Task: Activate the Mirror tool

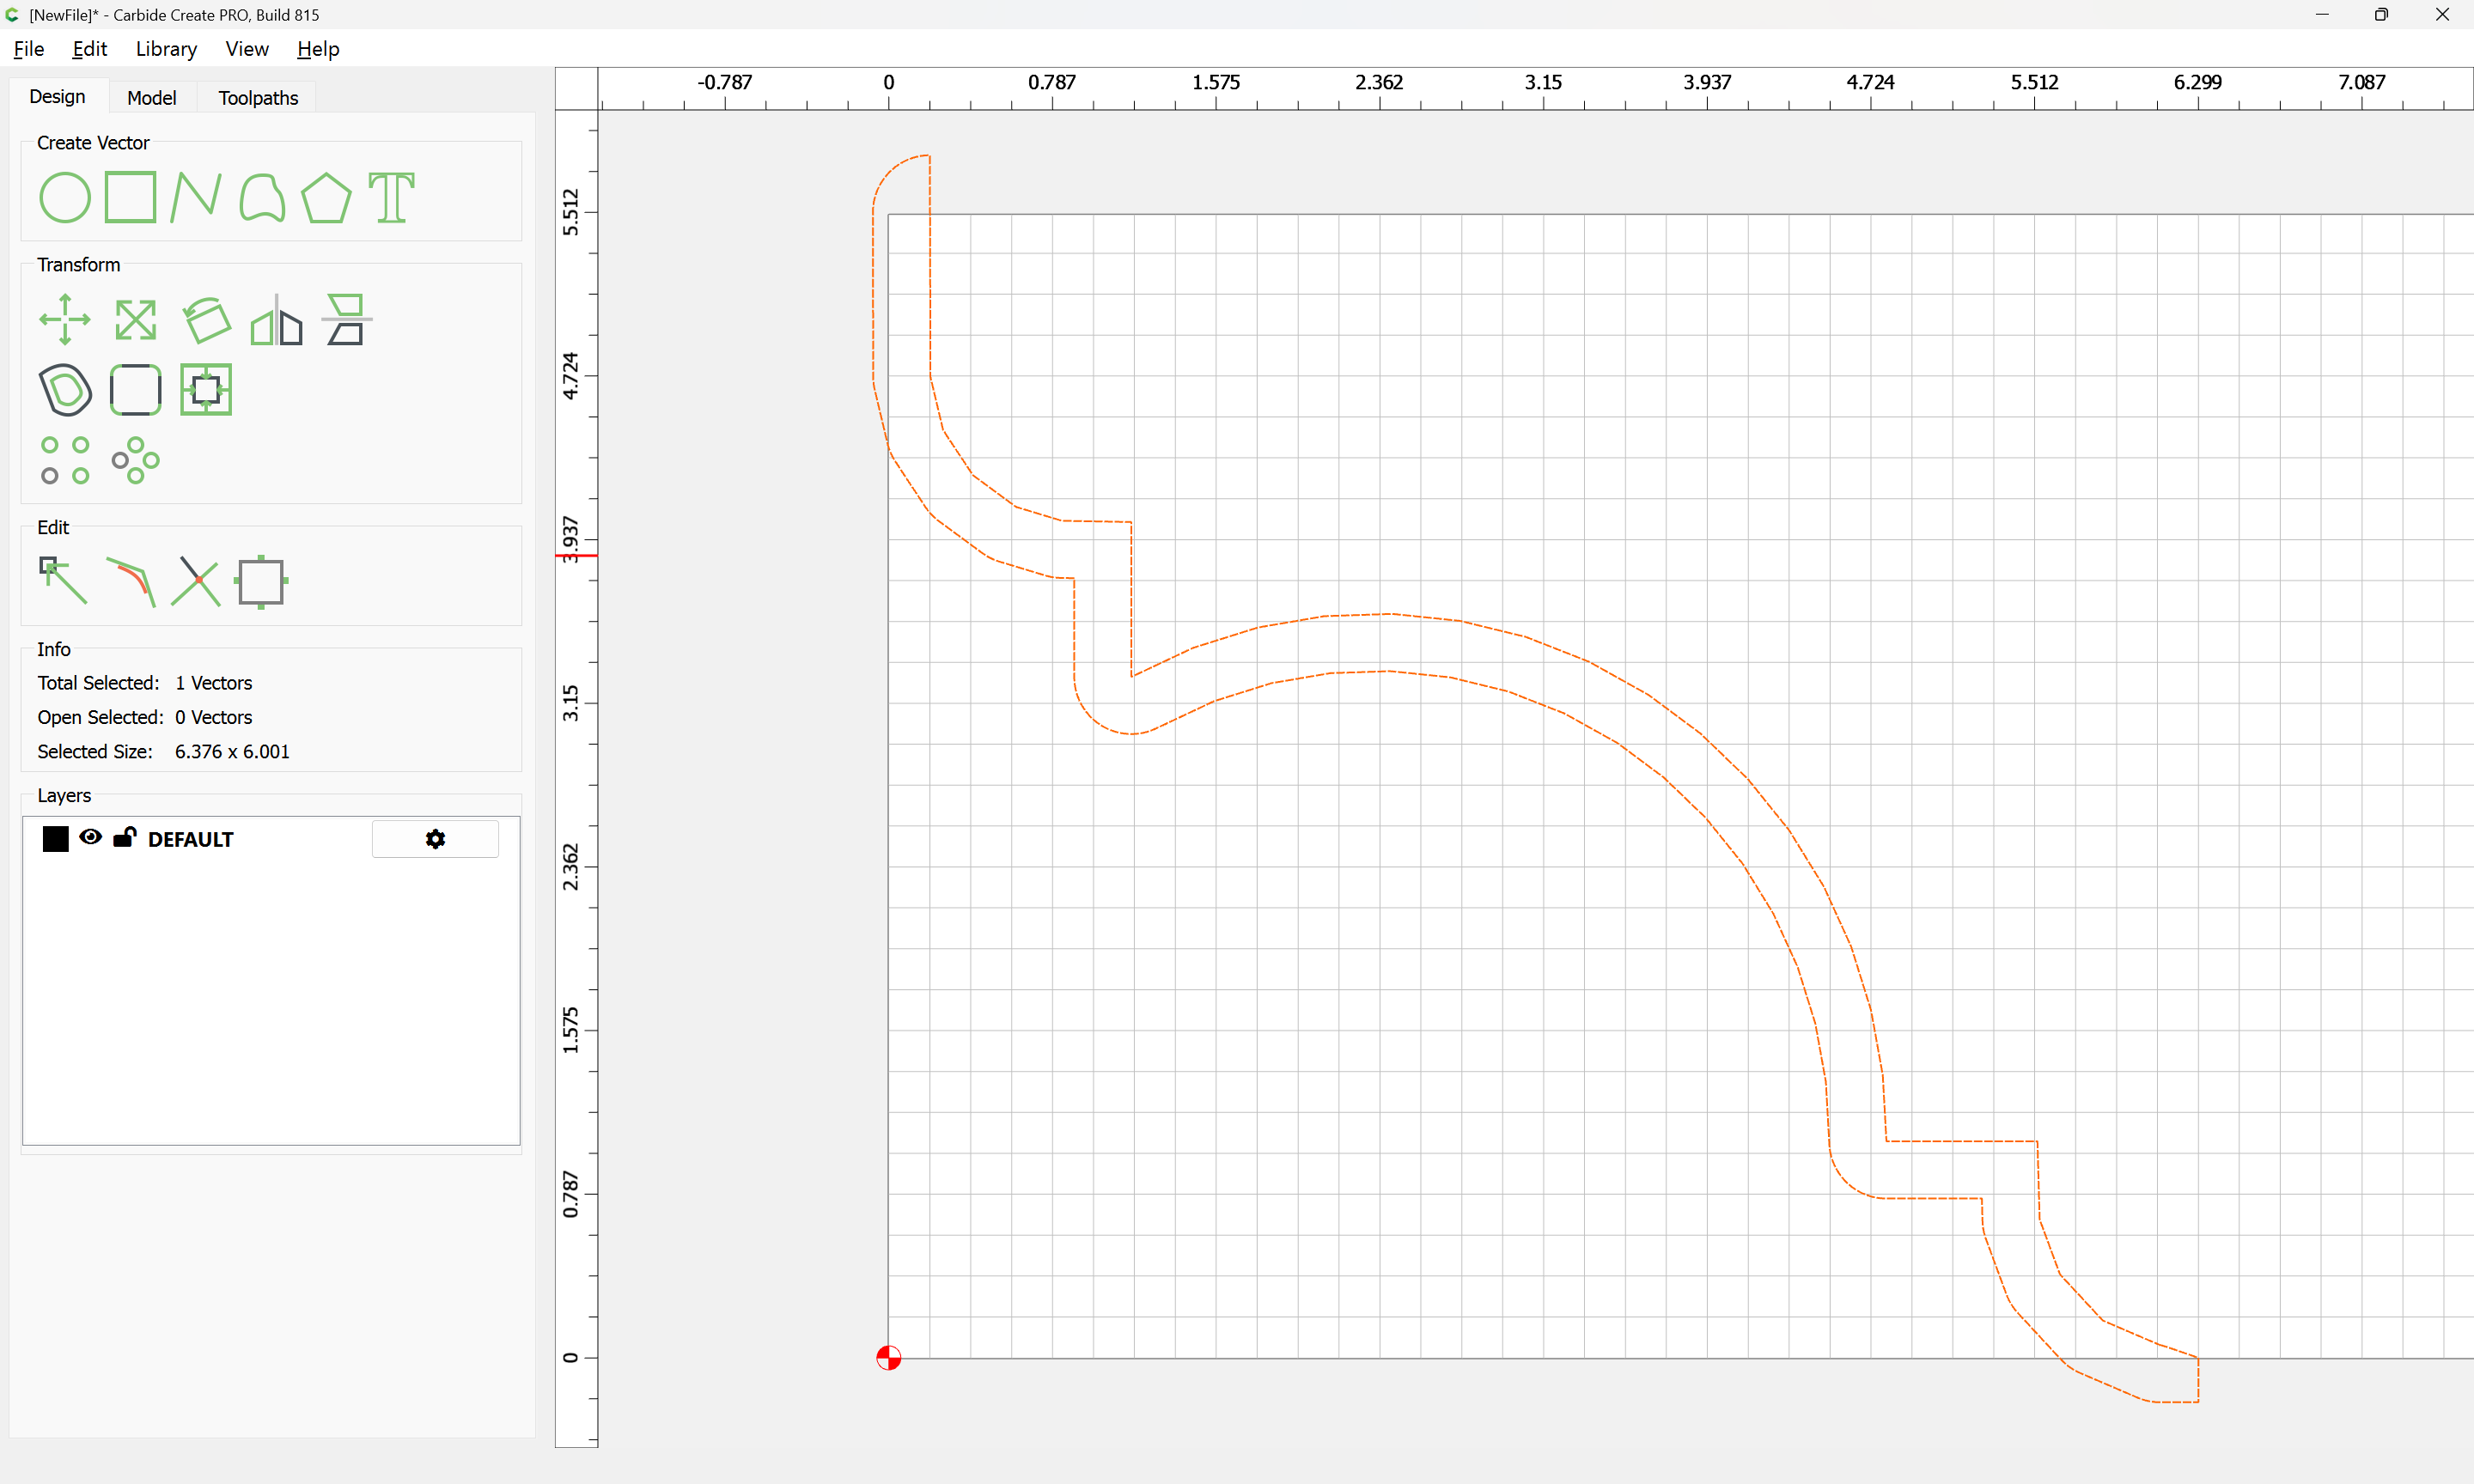Action: (x=276, y=320)
